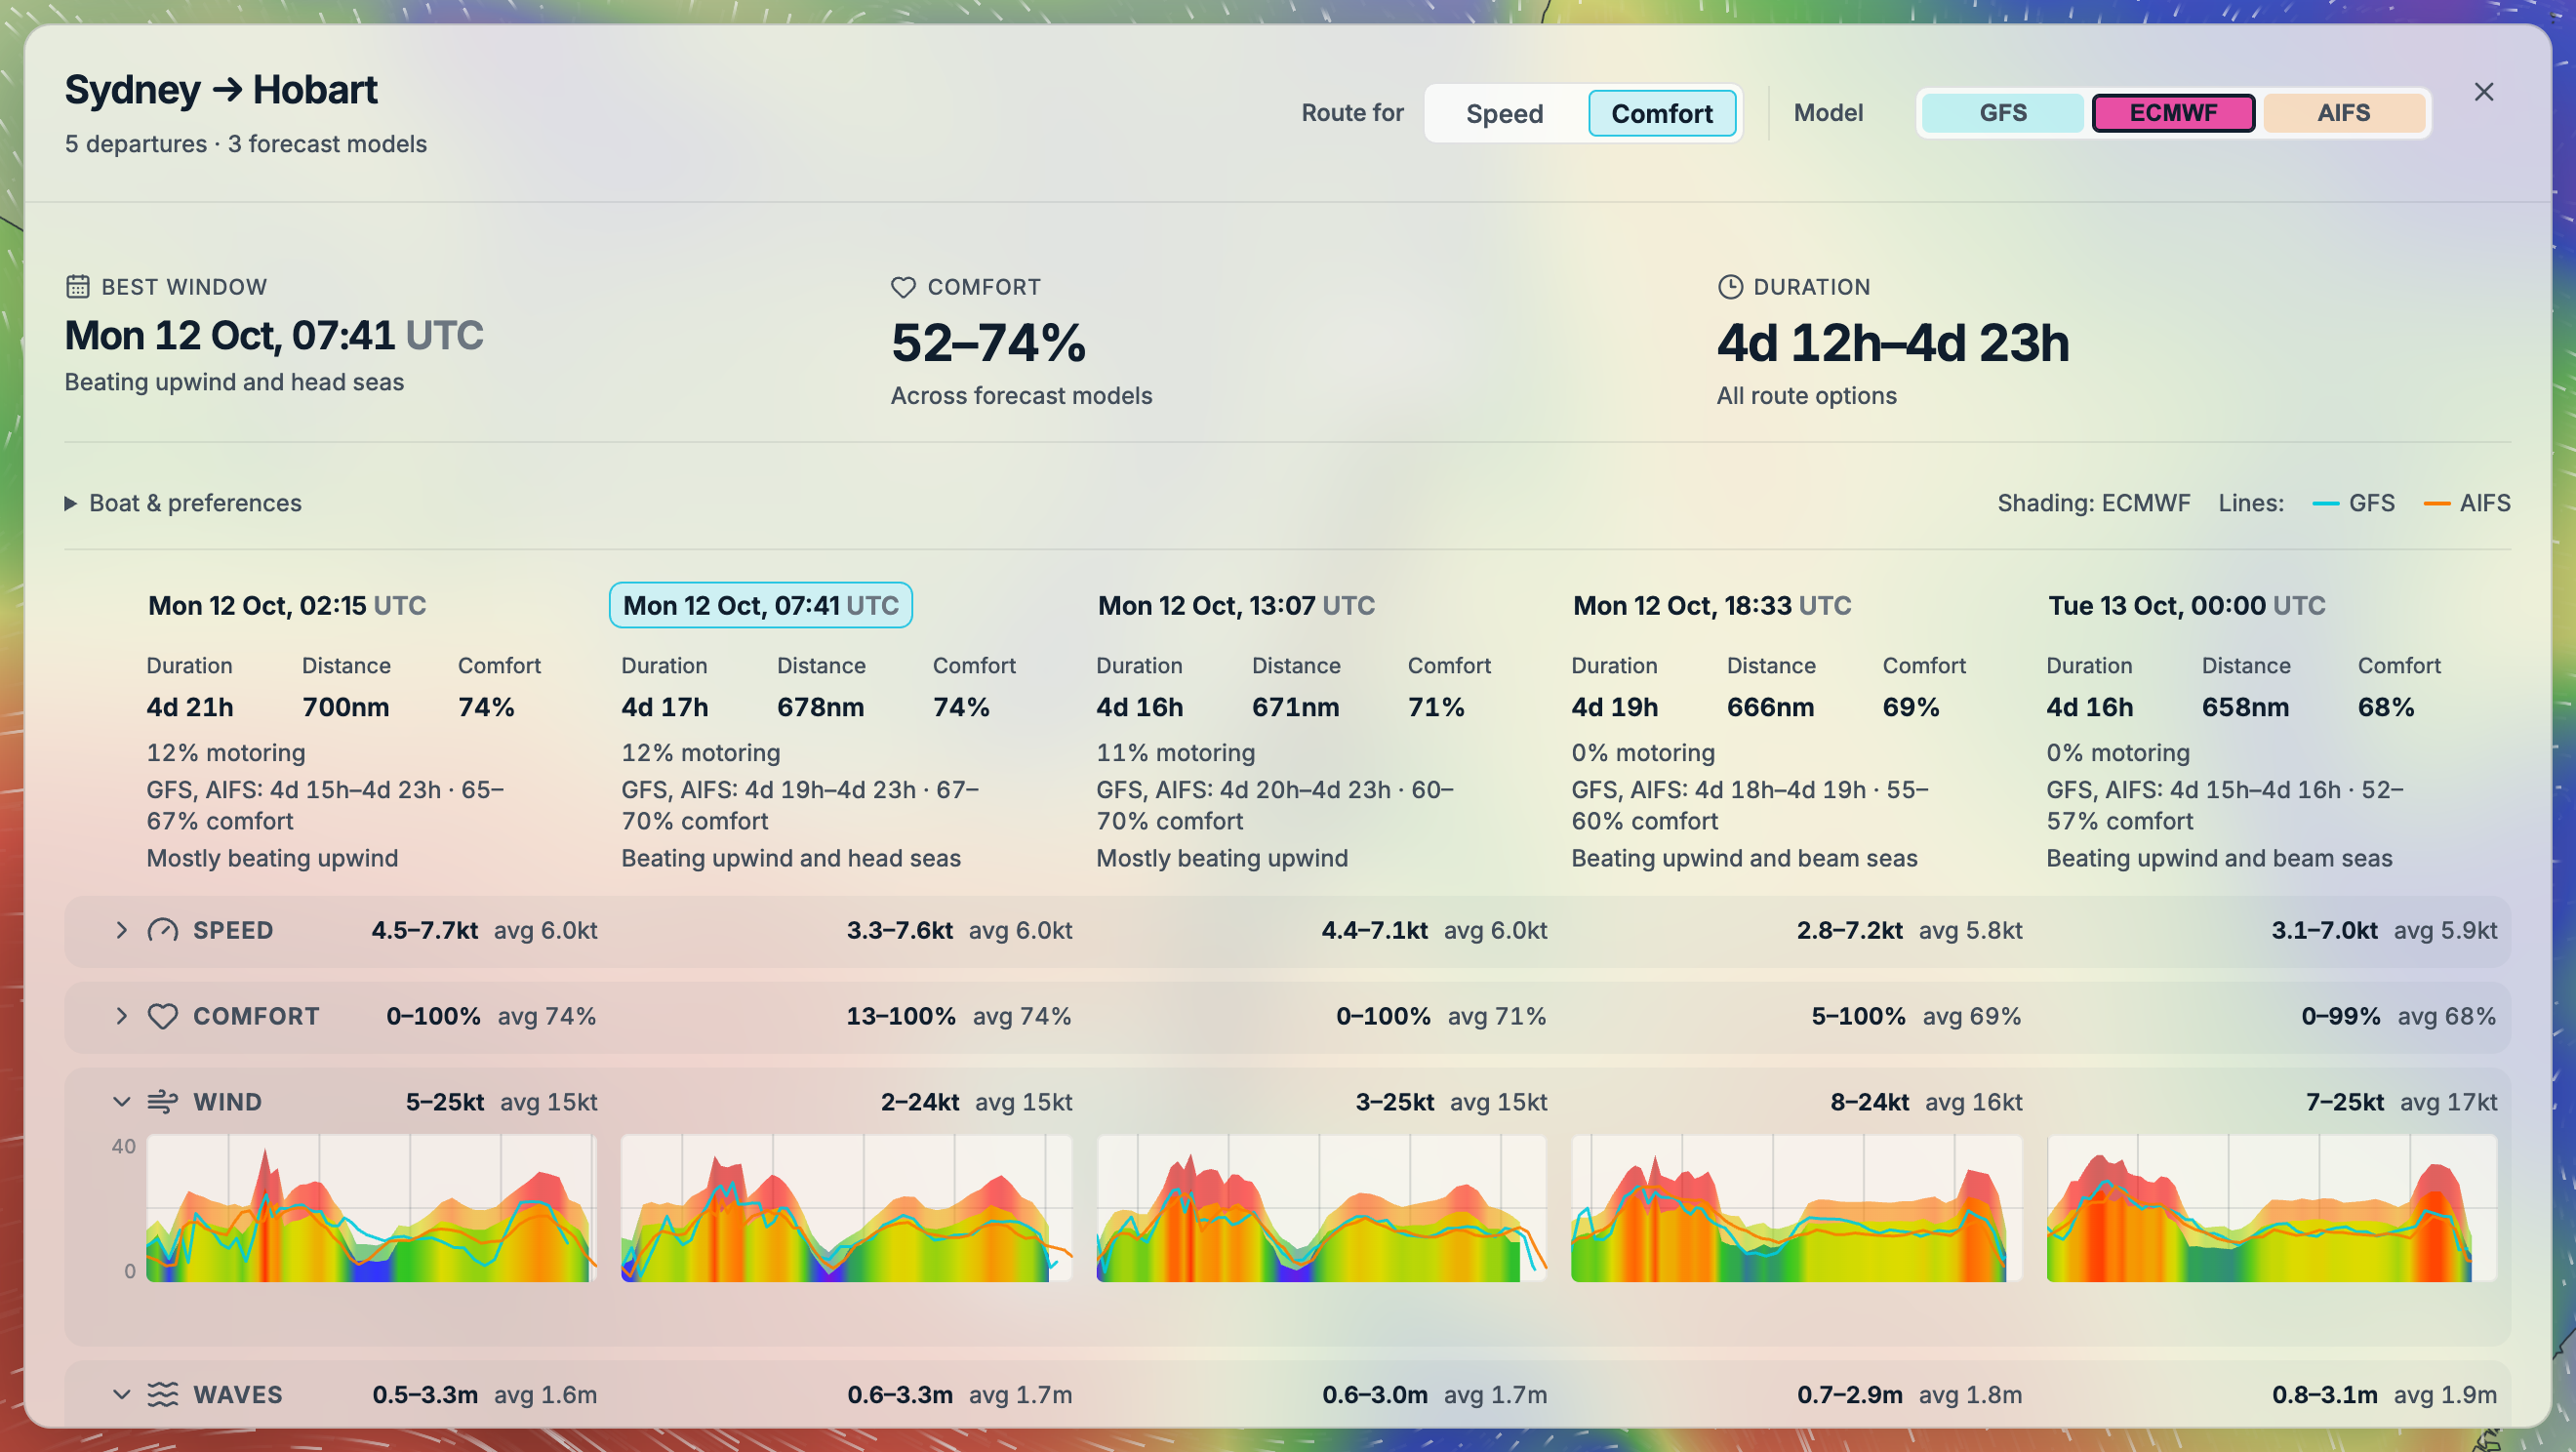Select departure Tue 13 Oct, 00:00 UTC
This screenshot has width=2576, height=1452.
(x=2186, y=605)
